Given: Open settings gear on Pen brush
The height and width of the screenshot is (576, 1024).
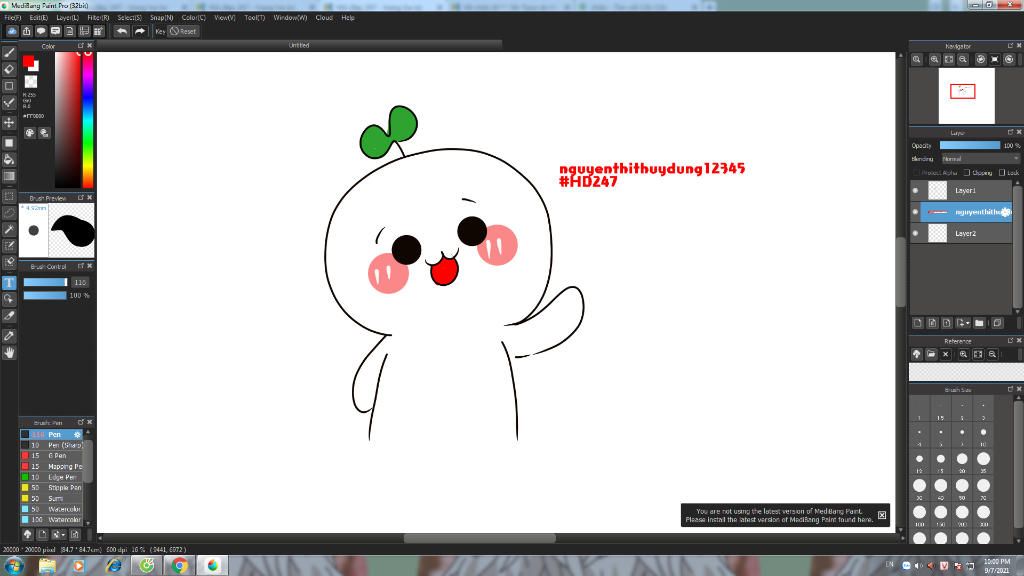Looking at the screenshot, I should point(77,435).
